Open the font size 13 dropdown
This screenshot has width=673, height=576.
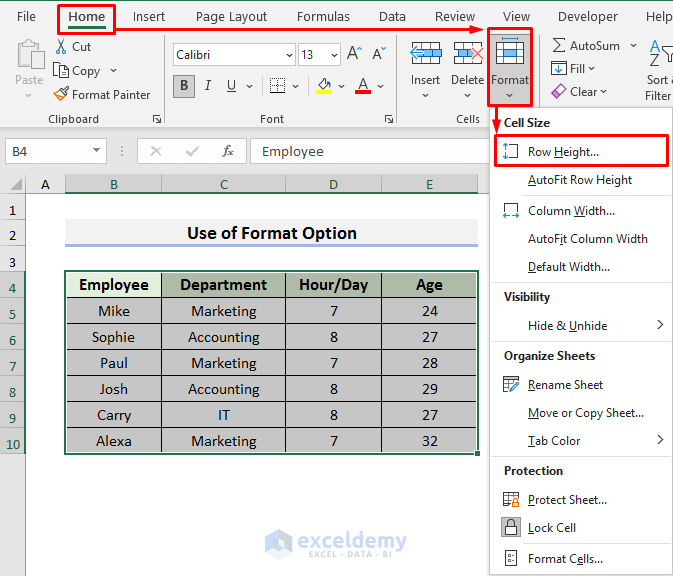(x=334, y=55)
